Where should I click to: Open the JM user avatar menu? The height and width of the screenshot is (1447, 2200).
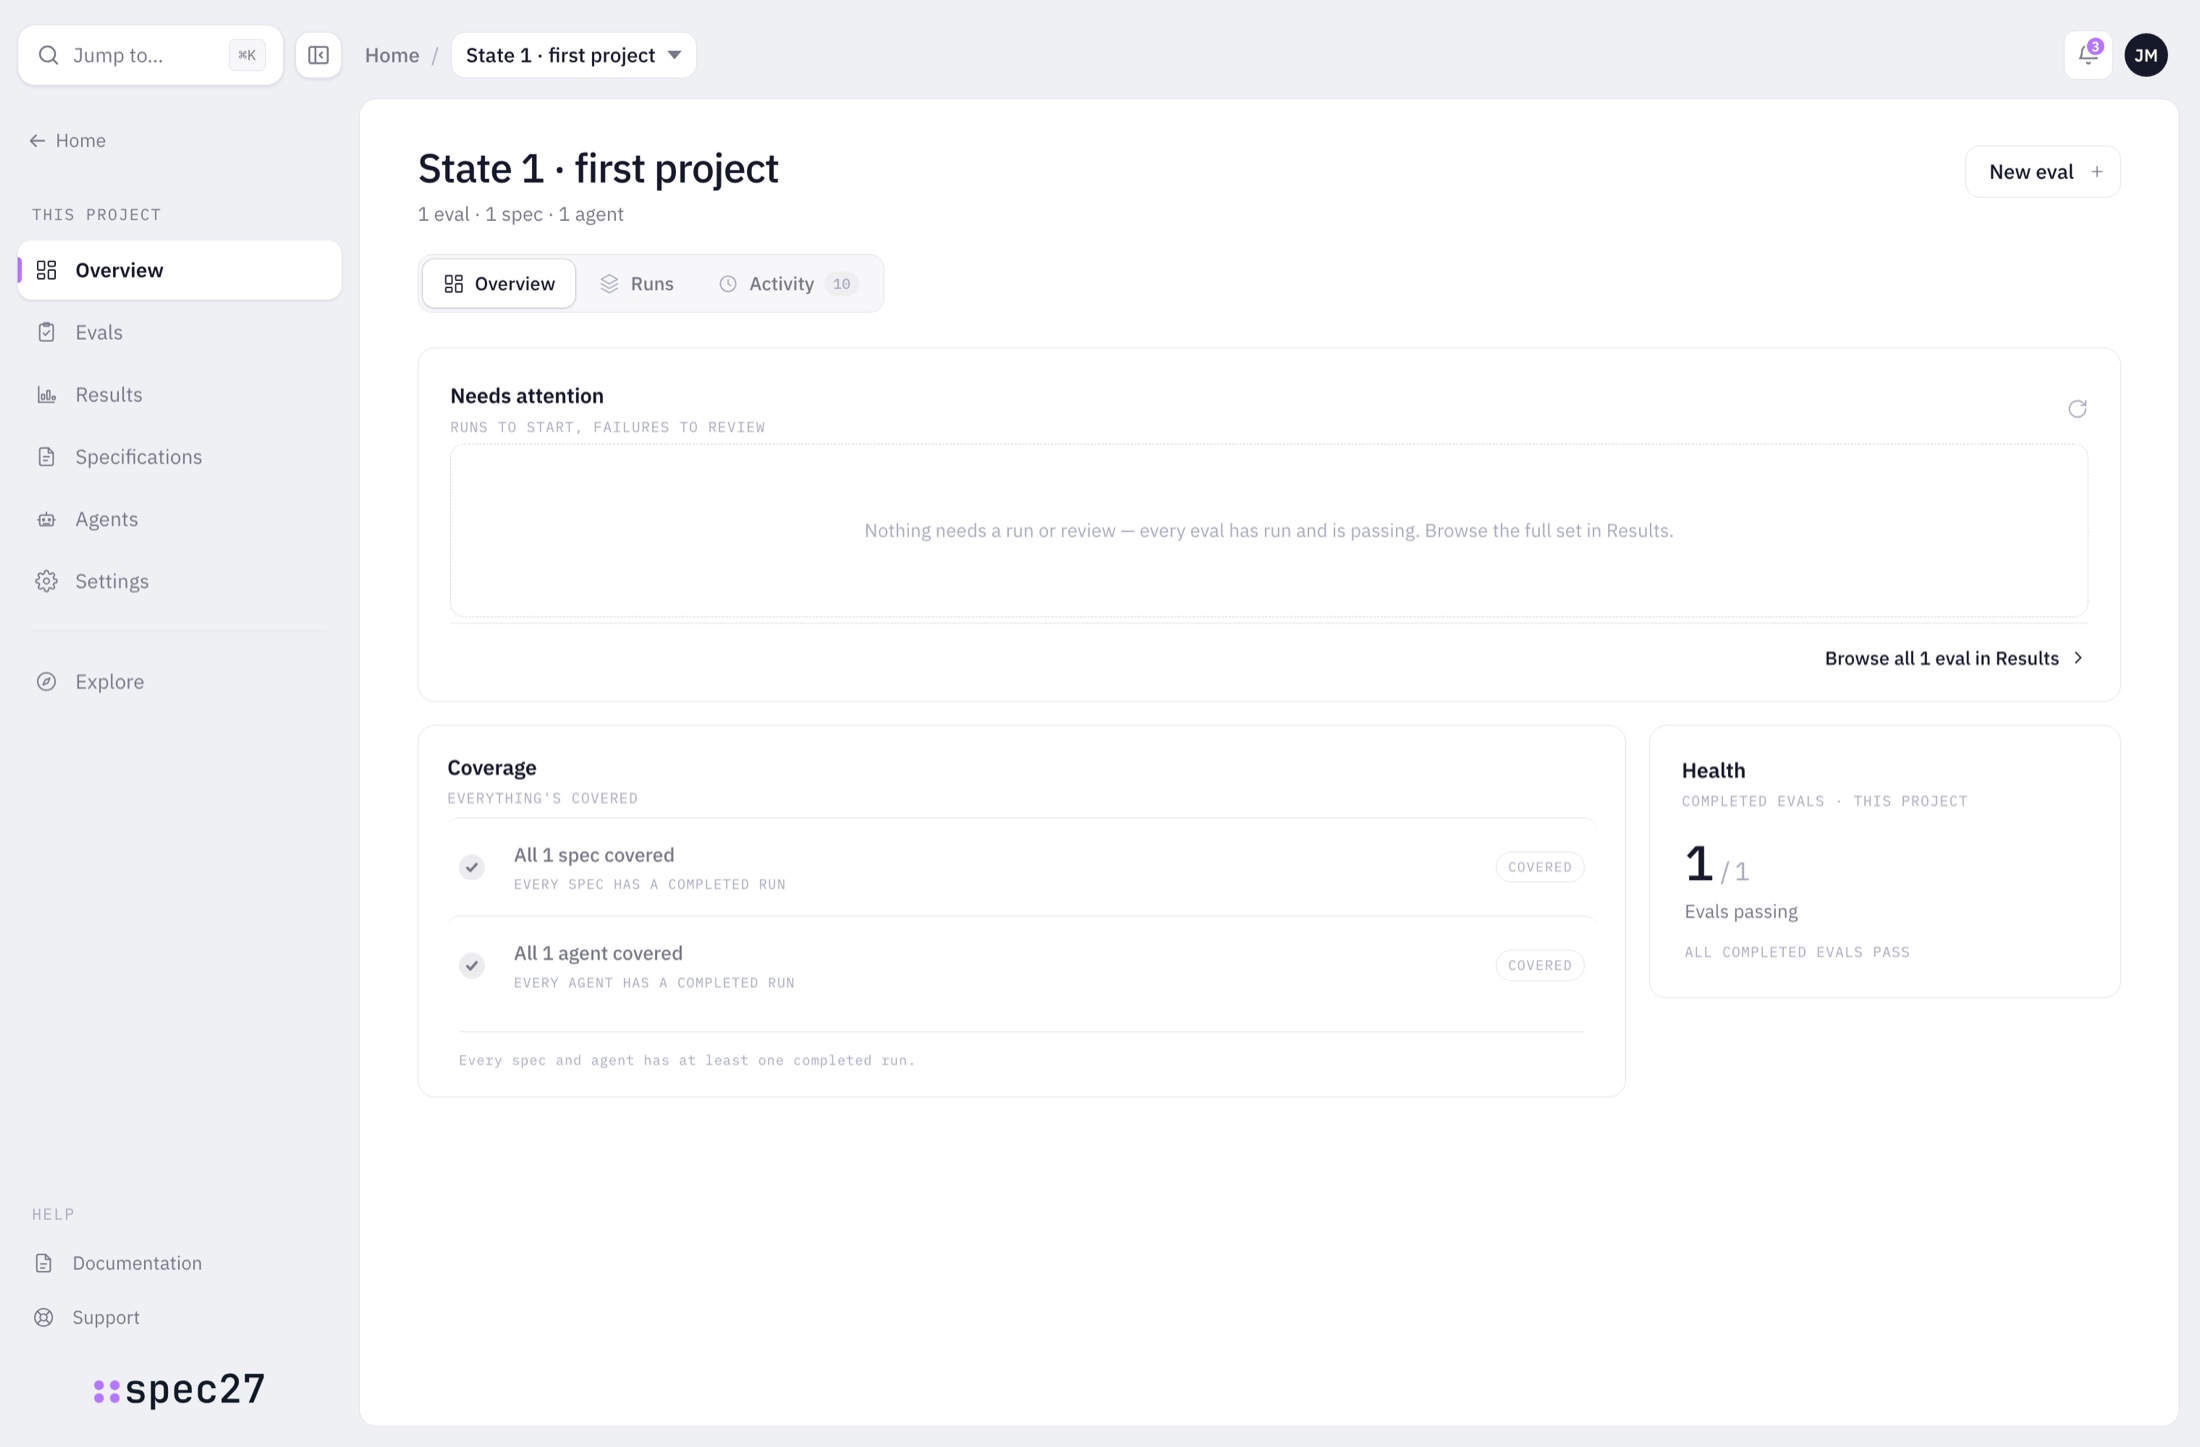pyautogui.click(x=2146, y=55)
